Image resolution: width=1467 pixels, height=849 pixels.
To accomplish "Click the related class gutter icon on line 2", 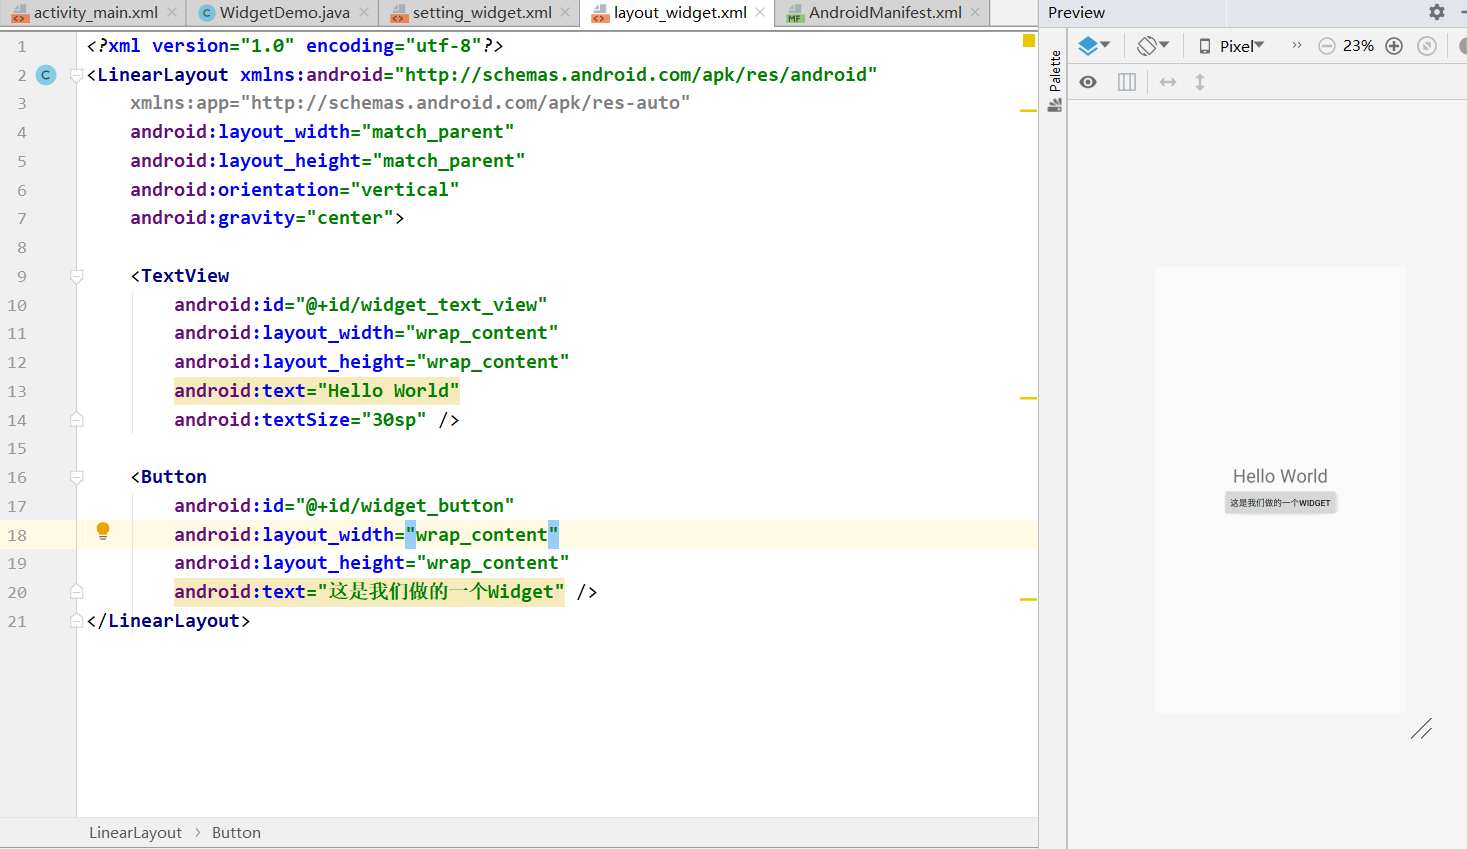I will click(x=46, y=75).
